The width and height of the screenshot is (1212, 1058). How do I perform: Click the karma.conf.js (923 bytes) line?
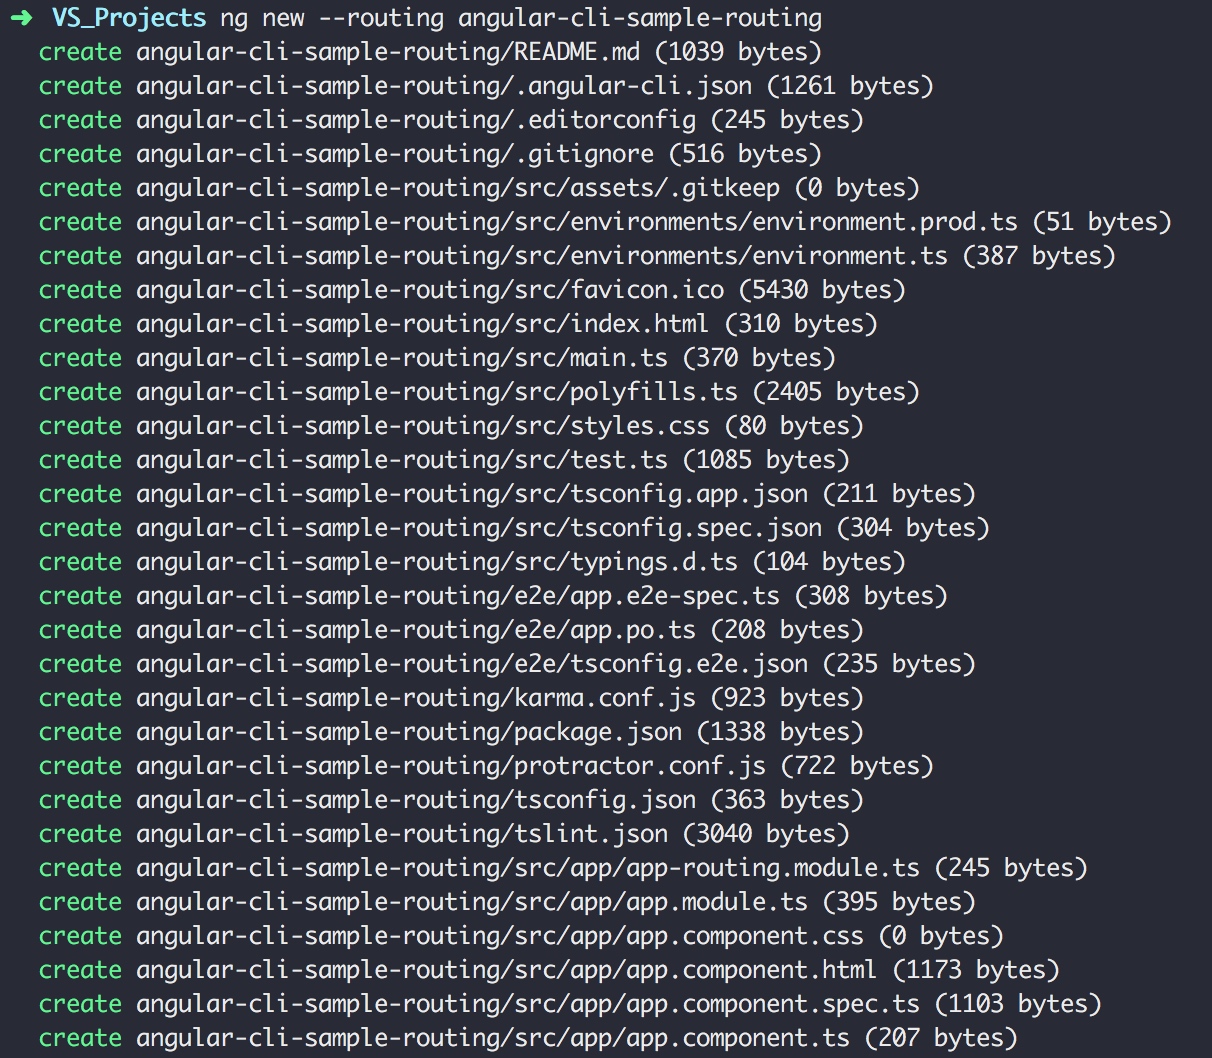coord(451,698)
